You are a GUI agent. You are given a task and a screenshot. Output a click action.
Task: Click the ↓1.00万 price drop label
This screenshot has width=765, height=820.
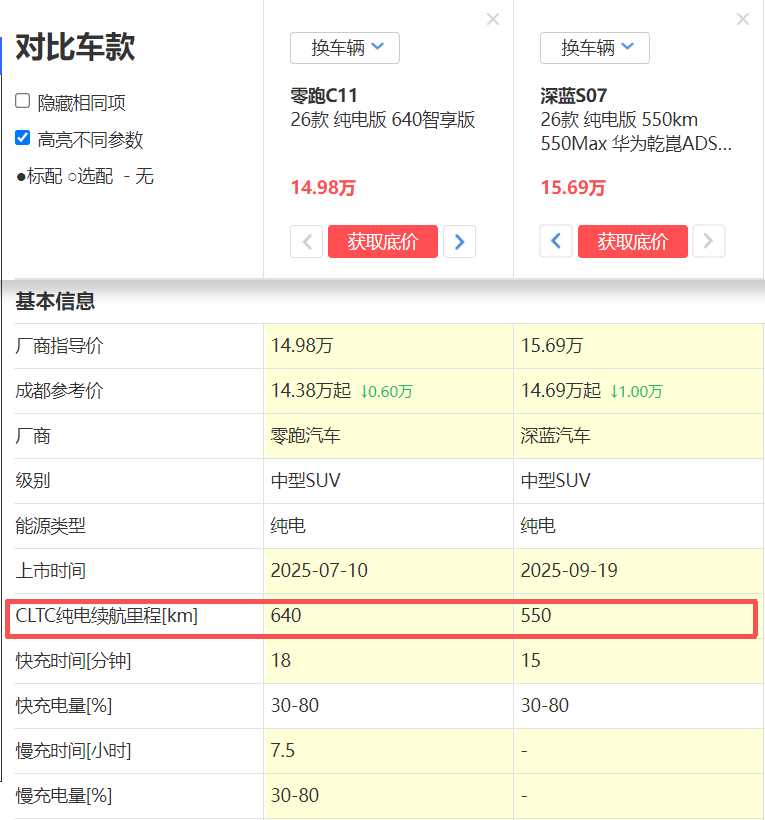[x=636, y=392]
